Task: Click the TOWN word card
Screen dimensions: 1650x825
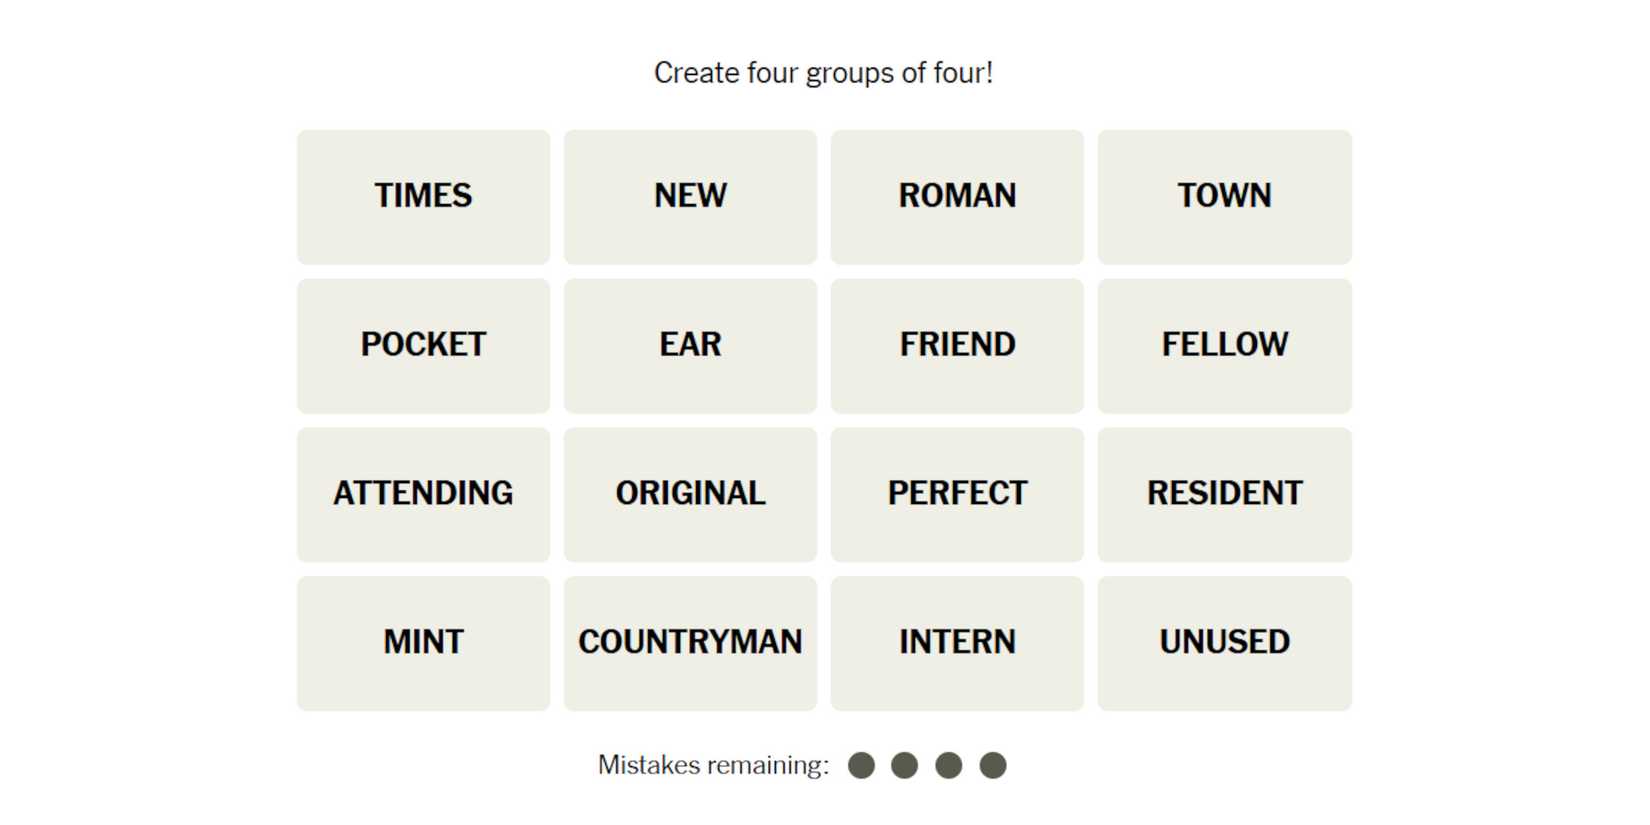Action: 1224,196
